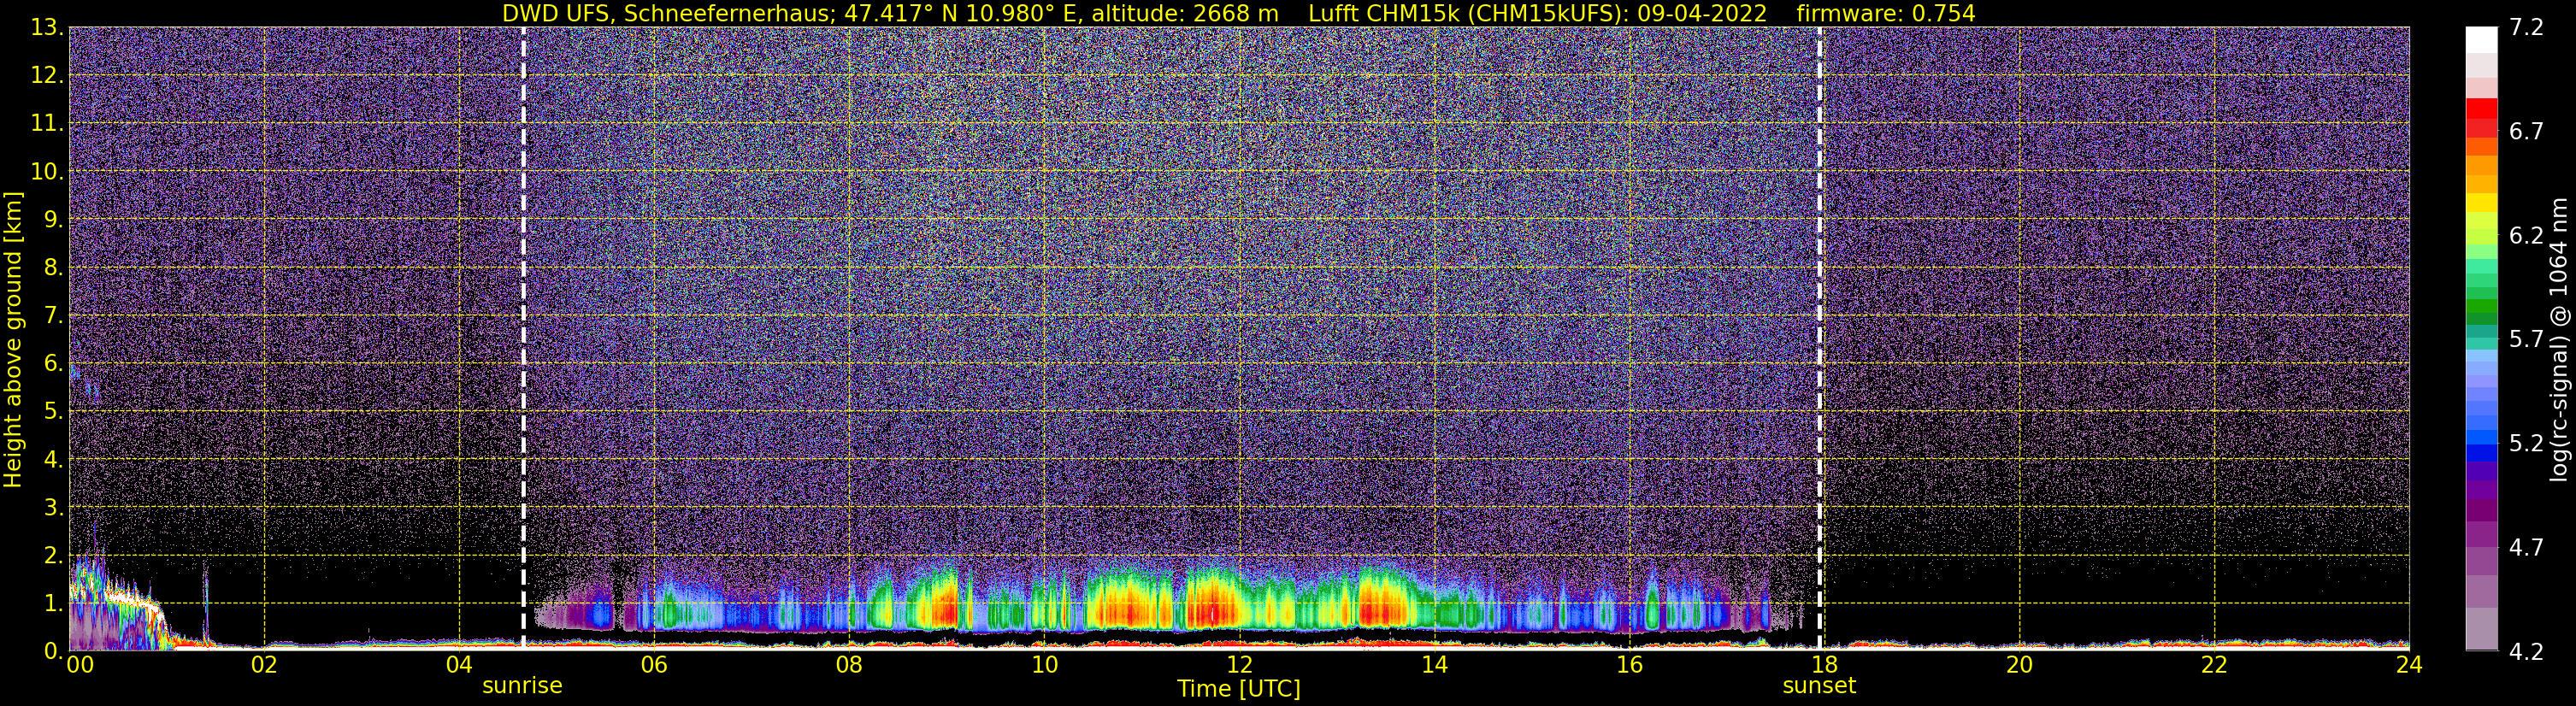Click the height axis tick '13.'
The image size is (2576, 706).
(47, 28)
